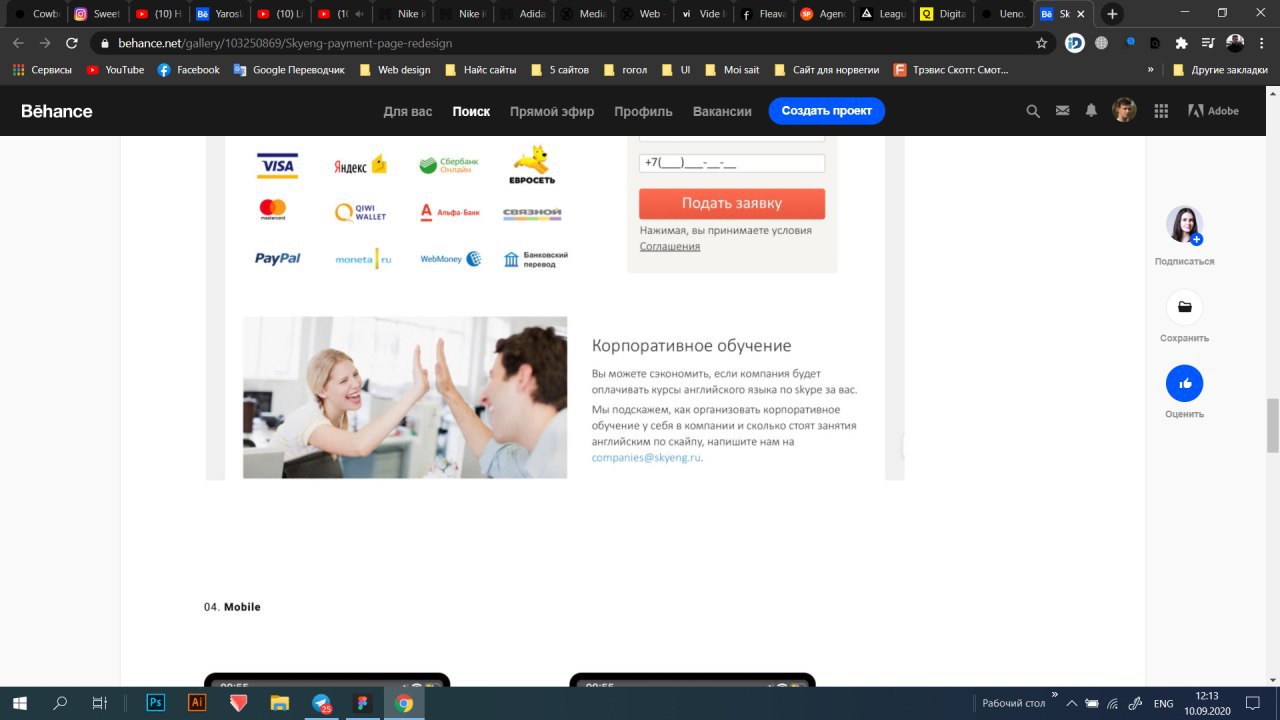1280x720 pixels.
Task: Bookmark this page with the star icon
Action: [x=1041, y=43]
